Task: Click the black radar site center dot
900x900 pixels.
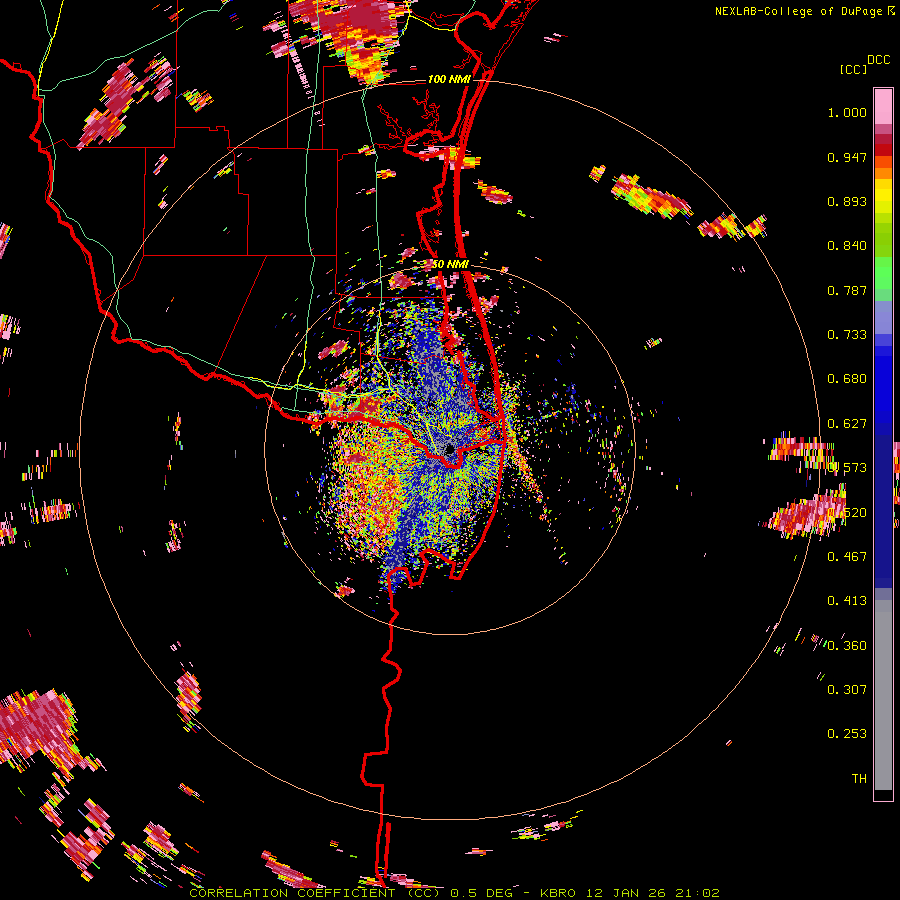Action: coord(449,449)
